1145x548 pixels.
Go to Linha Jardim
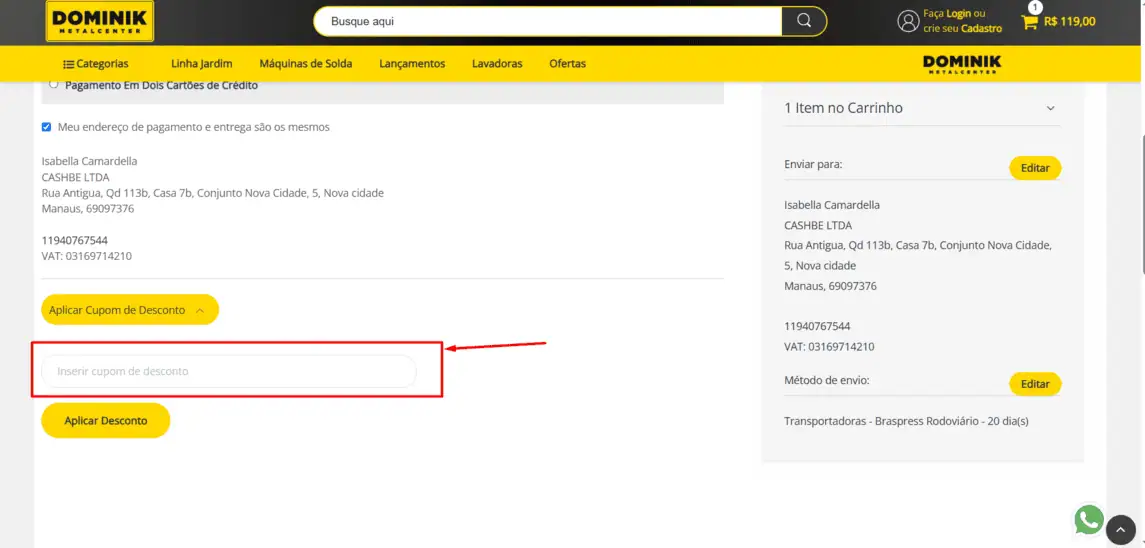click(x=202, y=64)
